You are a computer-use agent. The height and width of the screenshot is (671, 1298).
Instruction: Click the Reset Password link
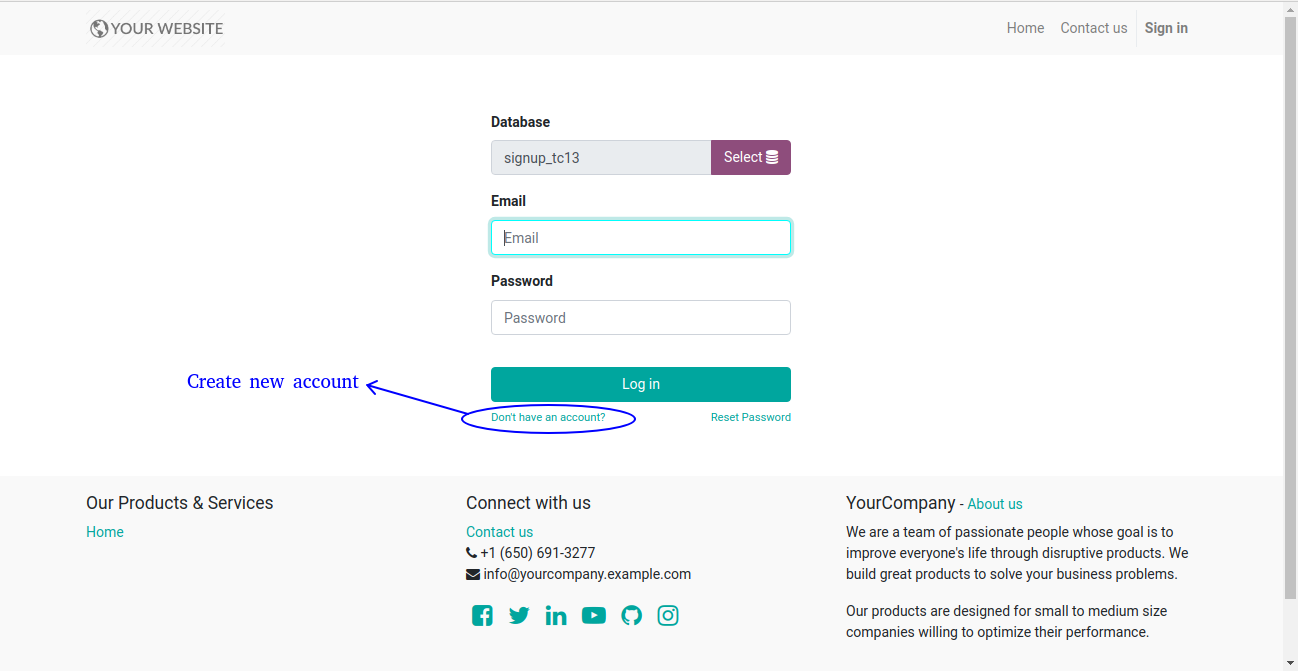click(751, 418)
